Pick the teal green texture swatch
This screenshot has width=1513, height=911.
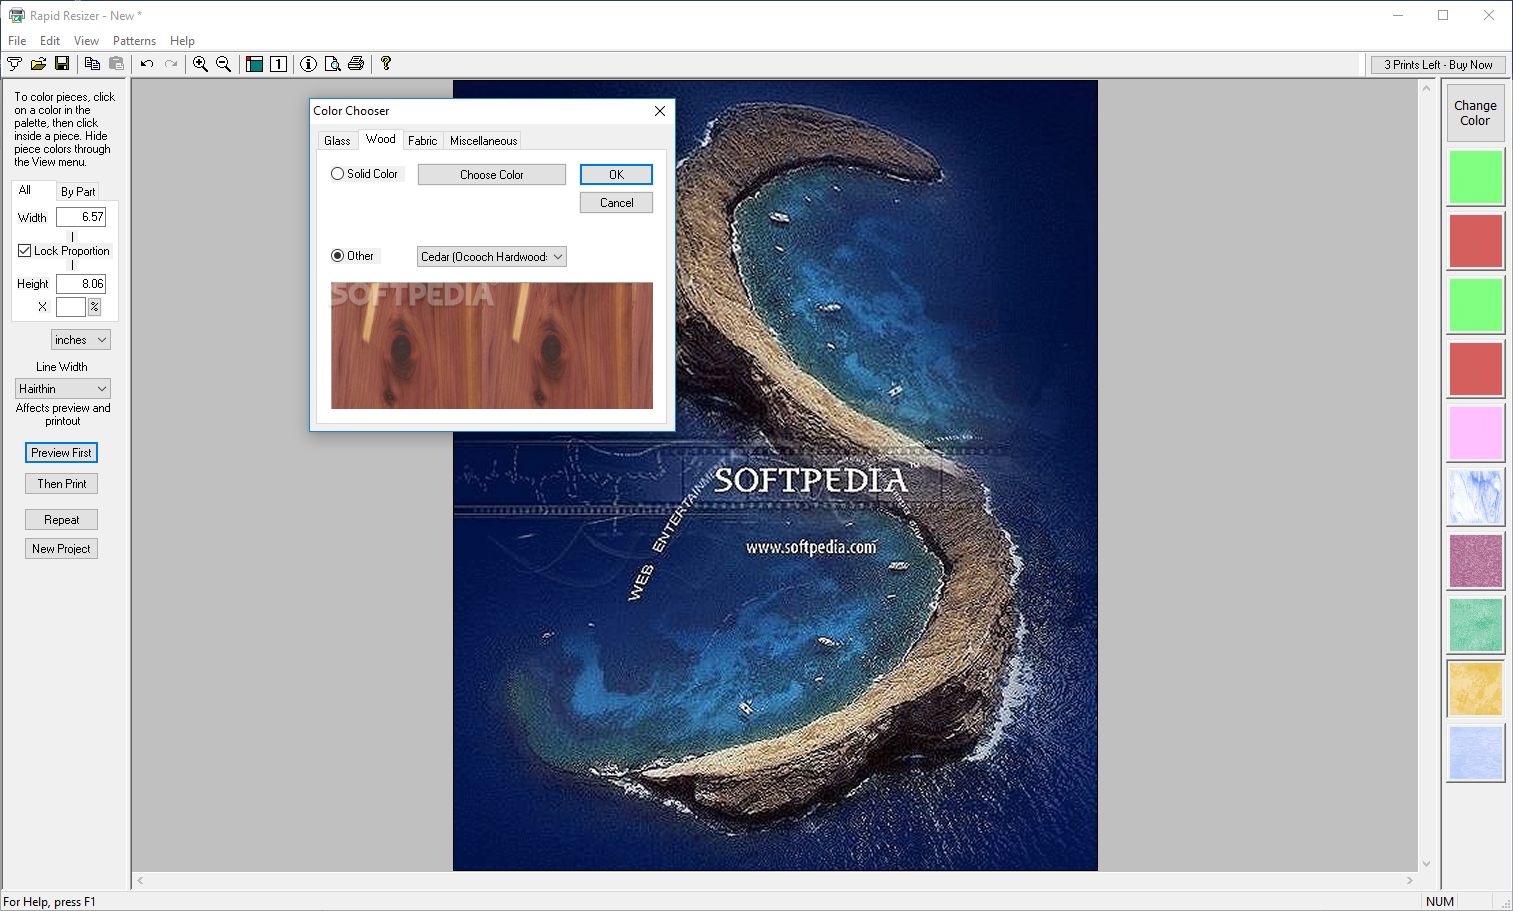pos(1475,625)
